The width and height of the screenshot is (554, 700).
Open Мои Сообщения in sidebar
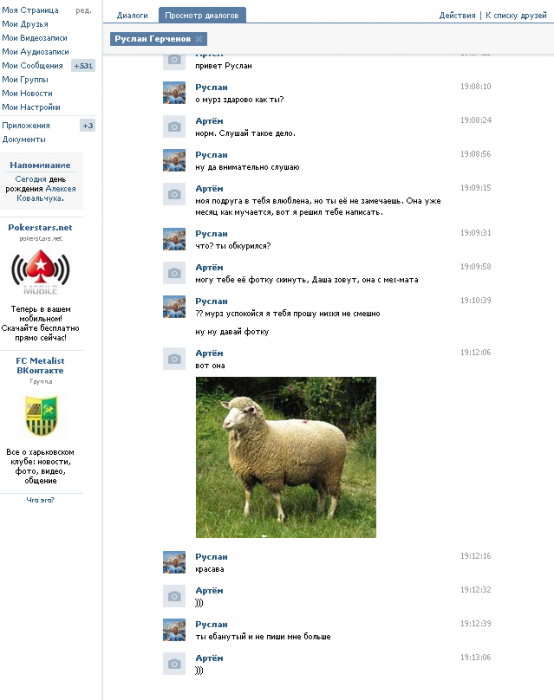click(32, 66)
